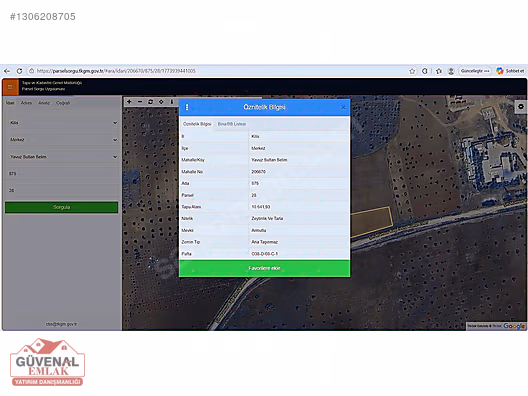Click the yellow highlighted parcel on map
528x396 pixels.
tap(371, 222)
